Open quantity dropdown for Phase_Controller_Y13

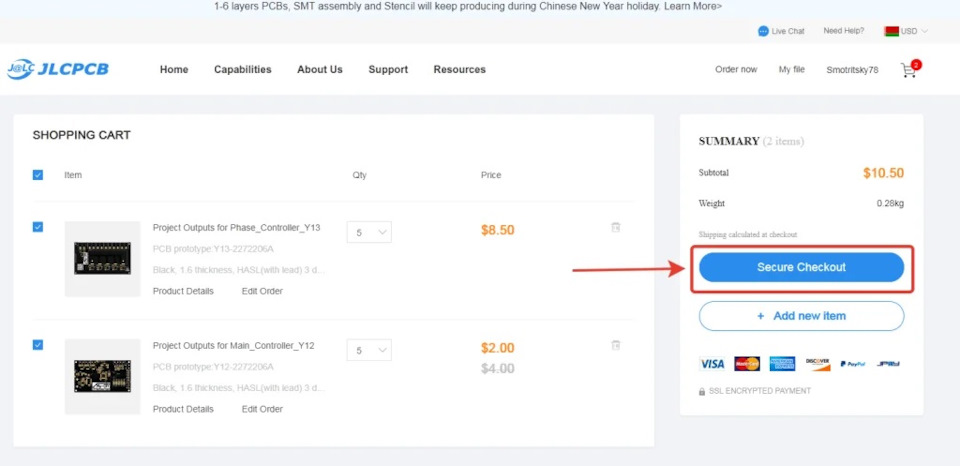point(369,232)
